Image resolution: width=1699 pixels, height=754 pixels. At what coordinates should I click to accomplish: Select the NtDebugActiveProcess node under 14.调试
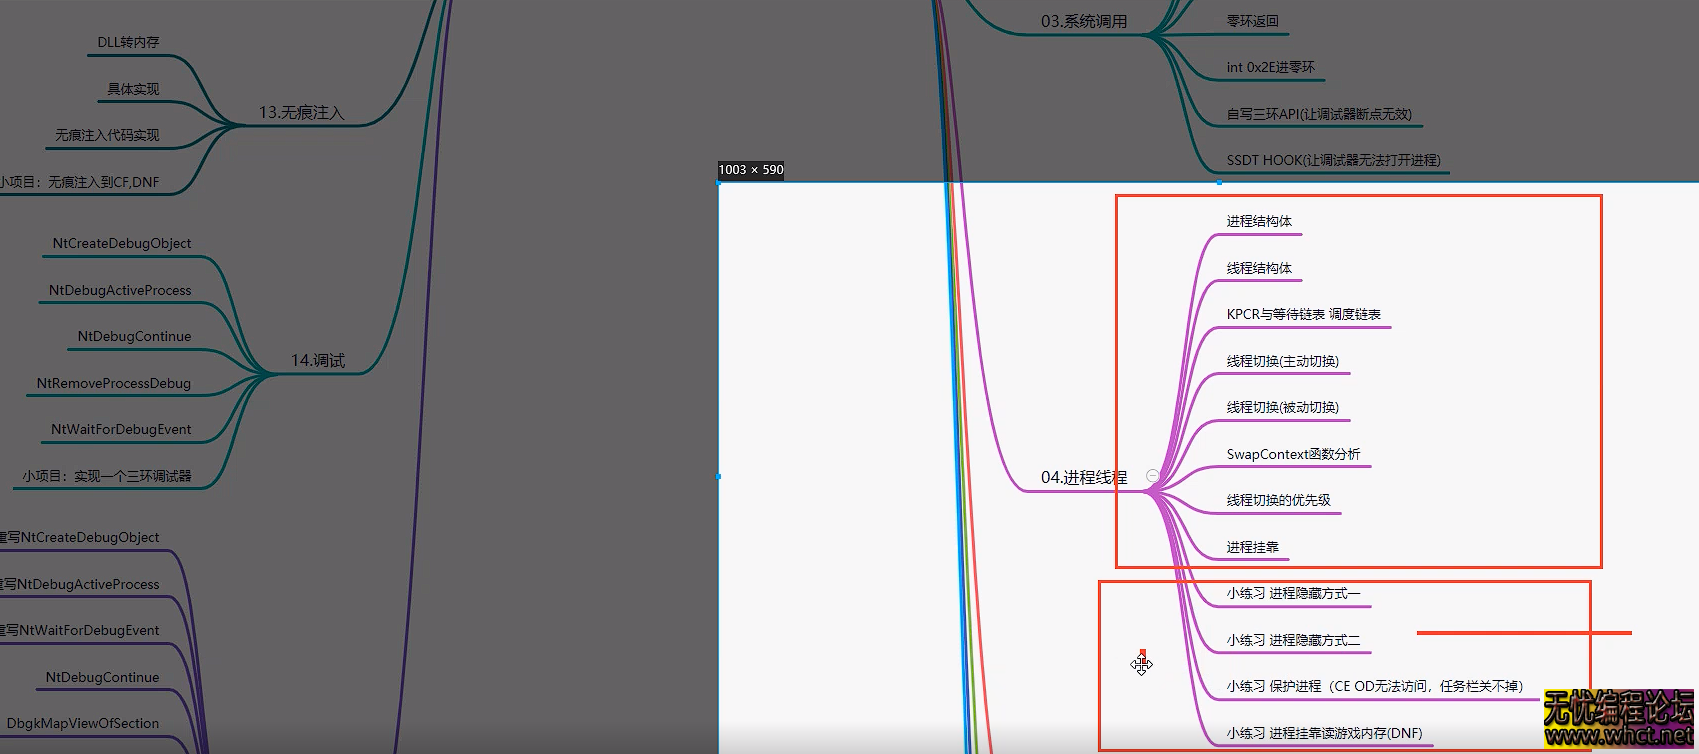click(120, 291)
